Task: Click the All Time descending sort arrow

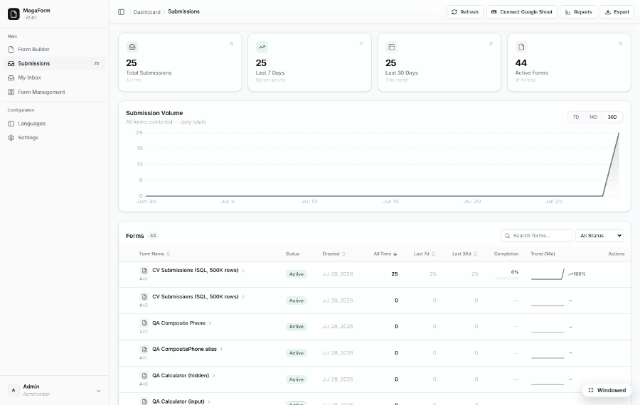Action: click(x=395, y=254)
